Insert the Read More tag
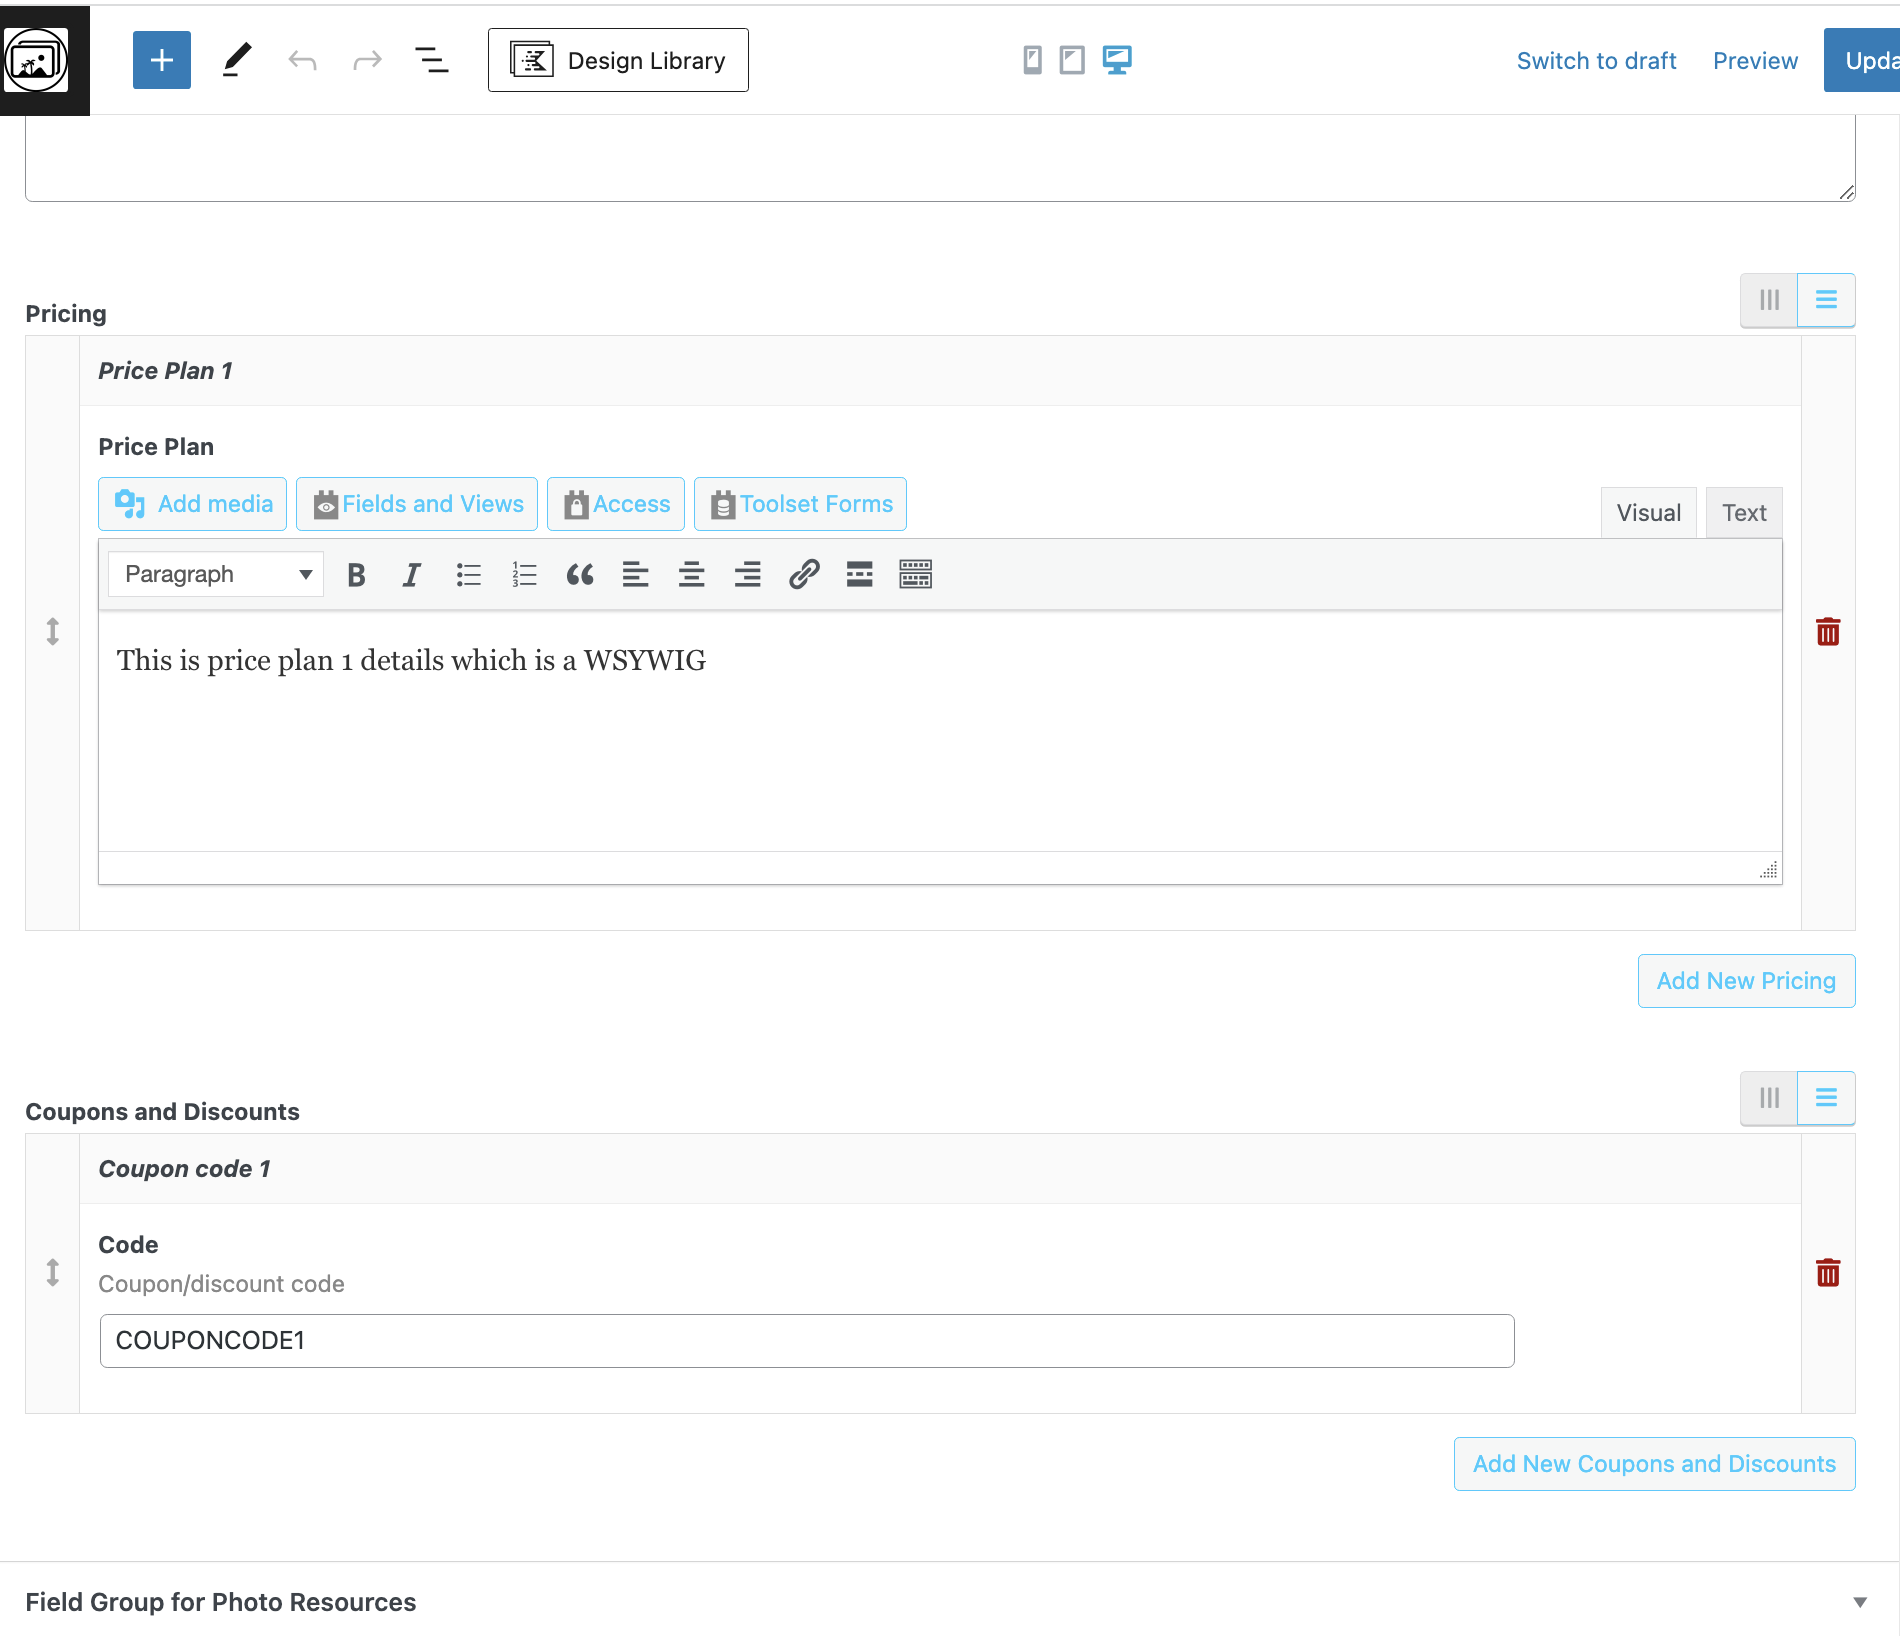 click(860, 575)
